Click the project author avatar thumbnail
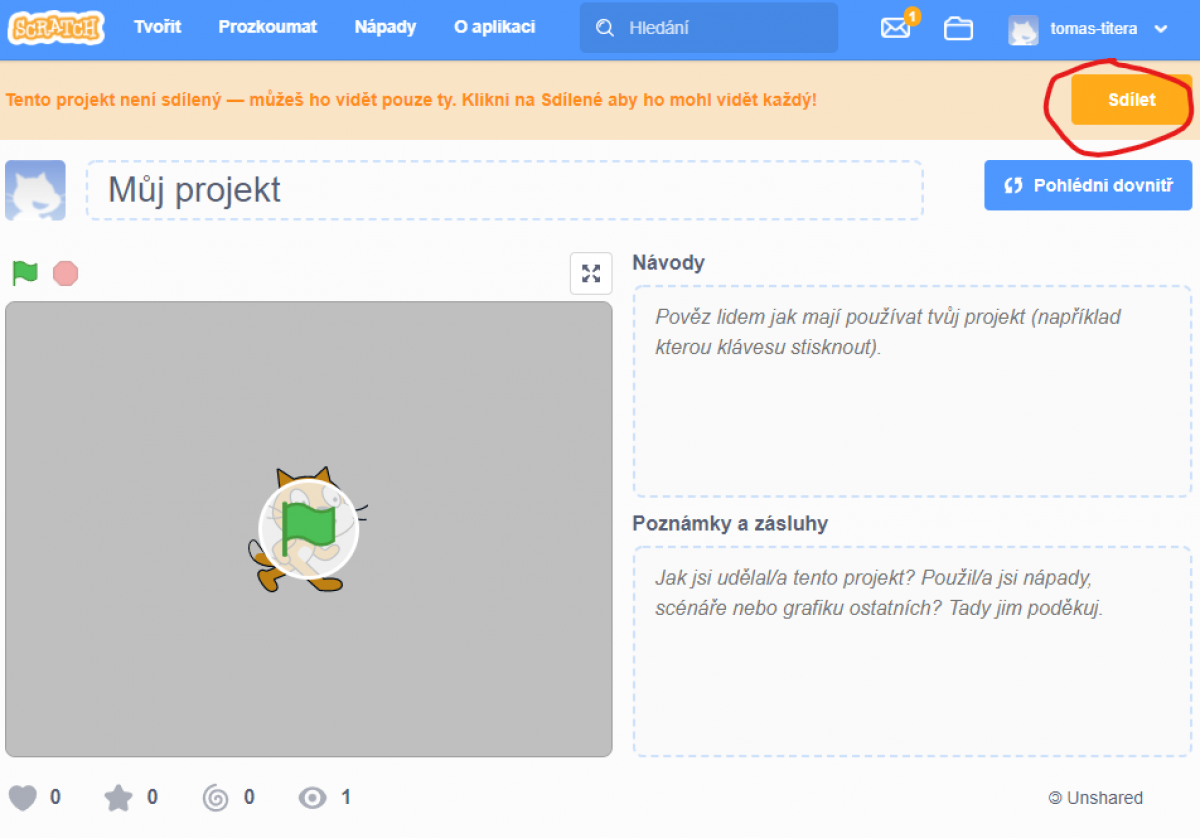Image resolution: width=1200 pixels, height=838 pixels. [35, 190]
